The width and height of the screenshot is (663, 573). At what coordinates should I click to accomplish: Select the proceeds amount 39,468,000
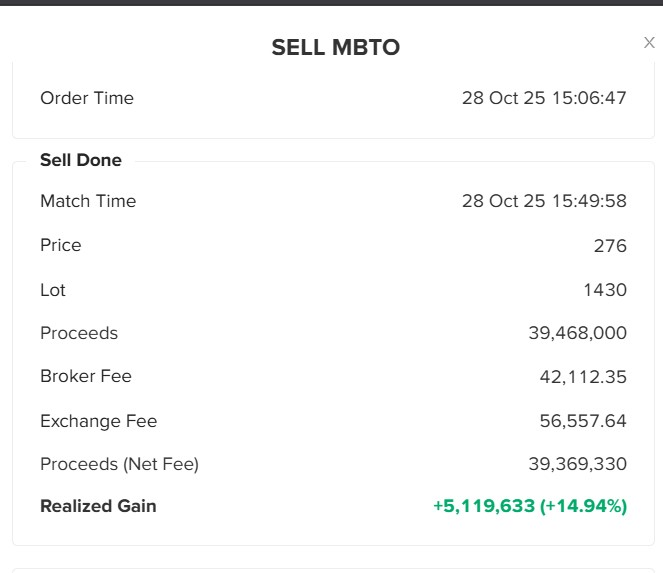[x=577, y=333]
